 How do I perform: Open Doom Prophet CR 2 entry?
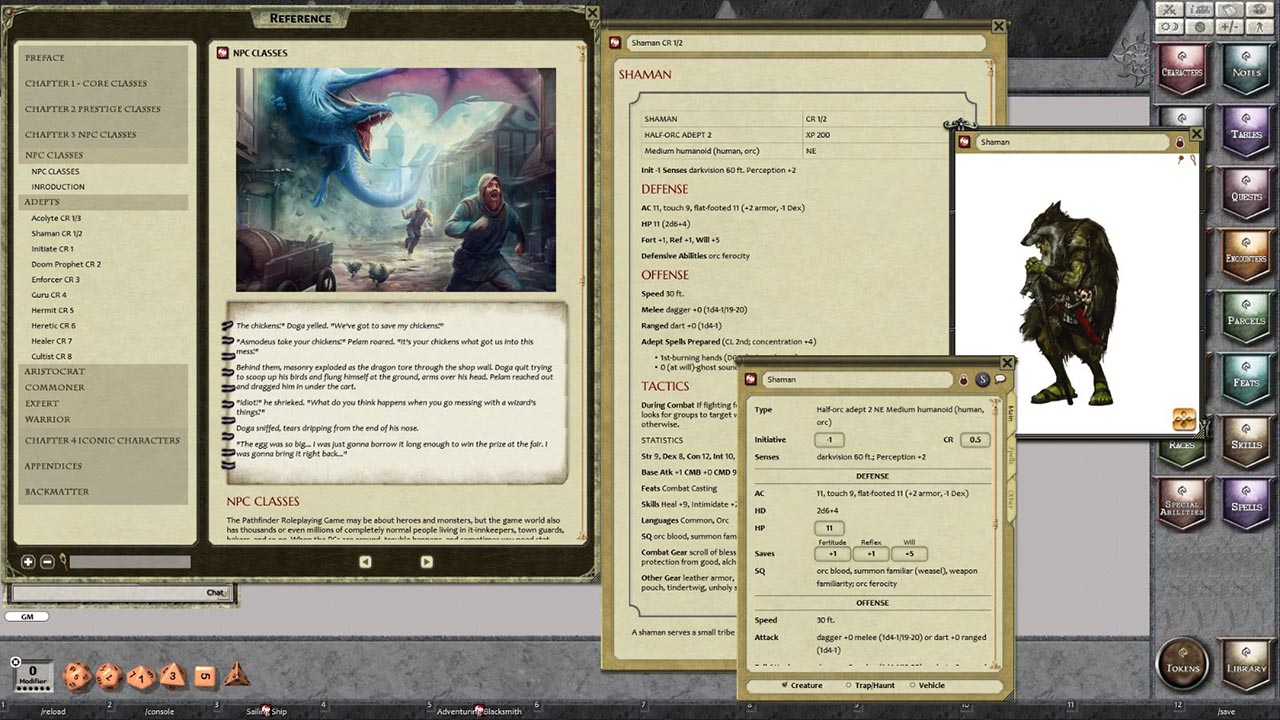coord(66,264)
